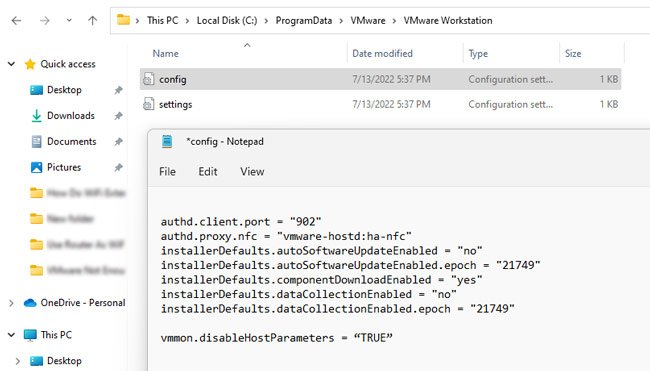650x371 pixels.
Task: Click the pin icon beside Pictures
Action: coord(119,167)
